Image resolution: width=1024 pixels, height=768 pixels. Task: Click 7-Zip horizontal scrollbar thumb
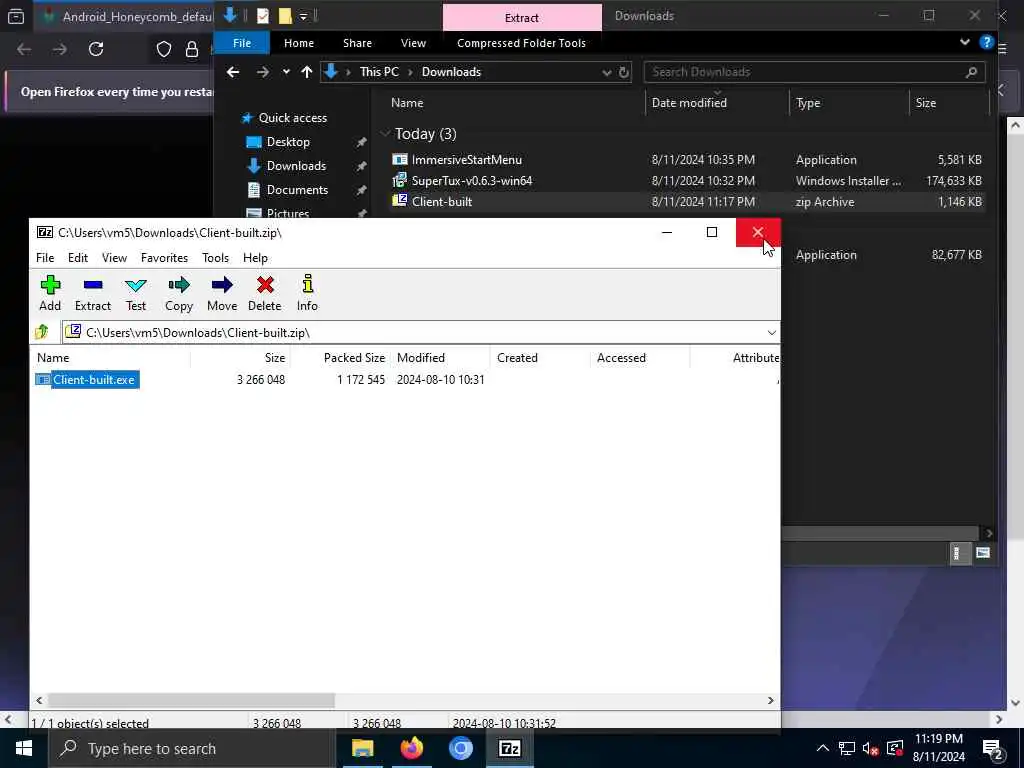click(x=191, y=701)
